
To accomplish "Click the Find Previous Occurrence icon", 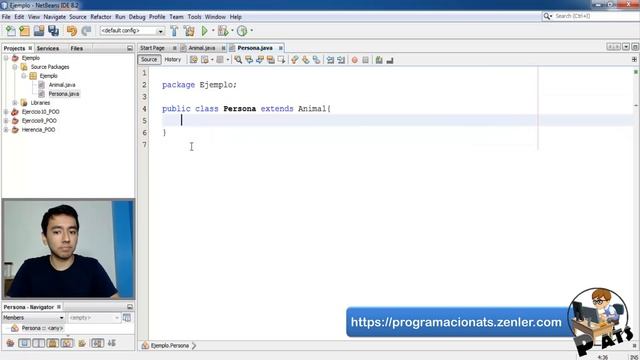I will [249, 60].
